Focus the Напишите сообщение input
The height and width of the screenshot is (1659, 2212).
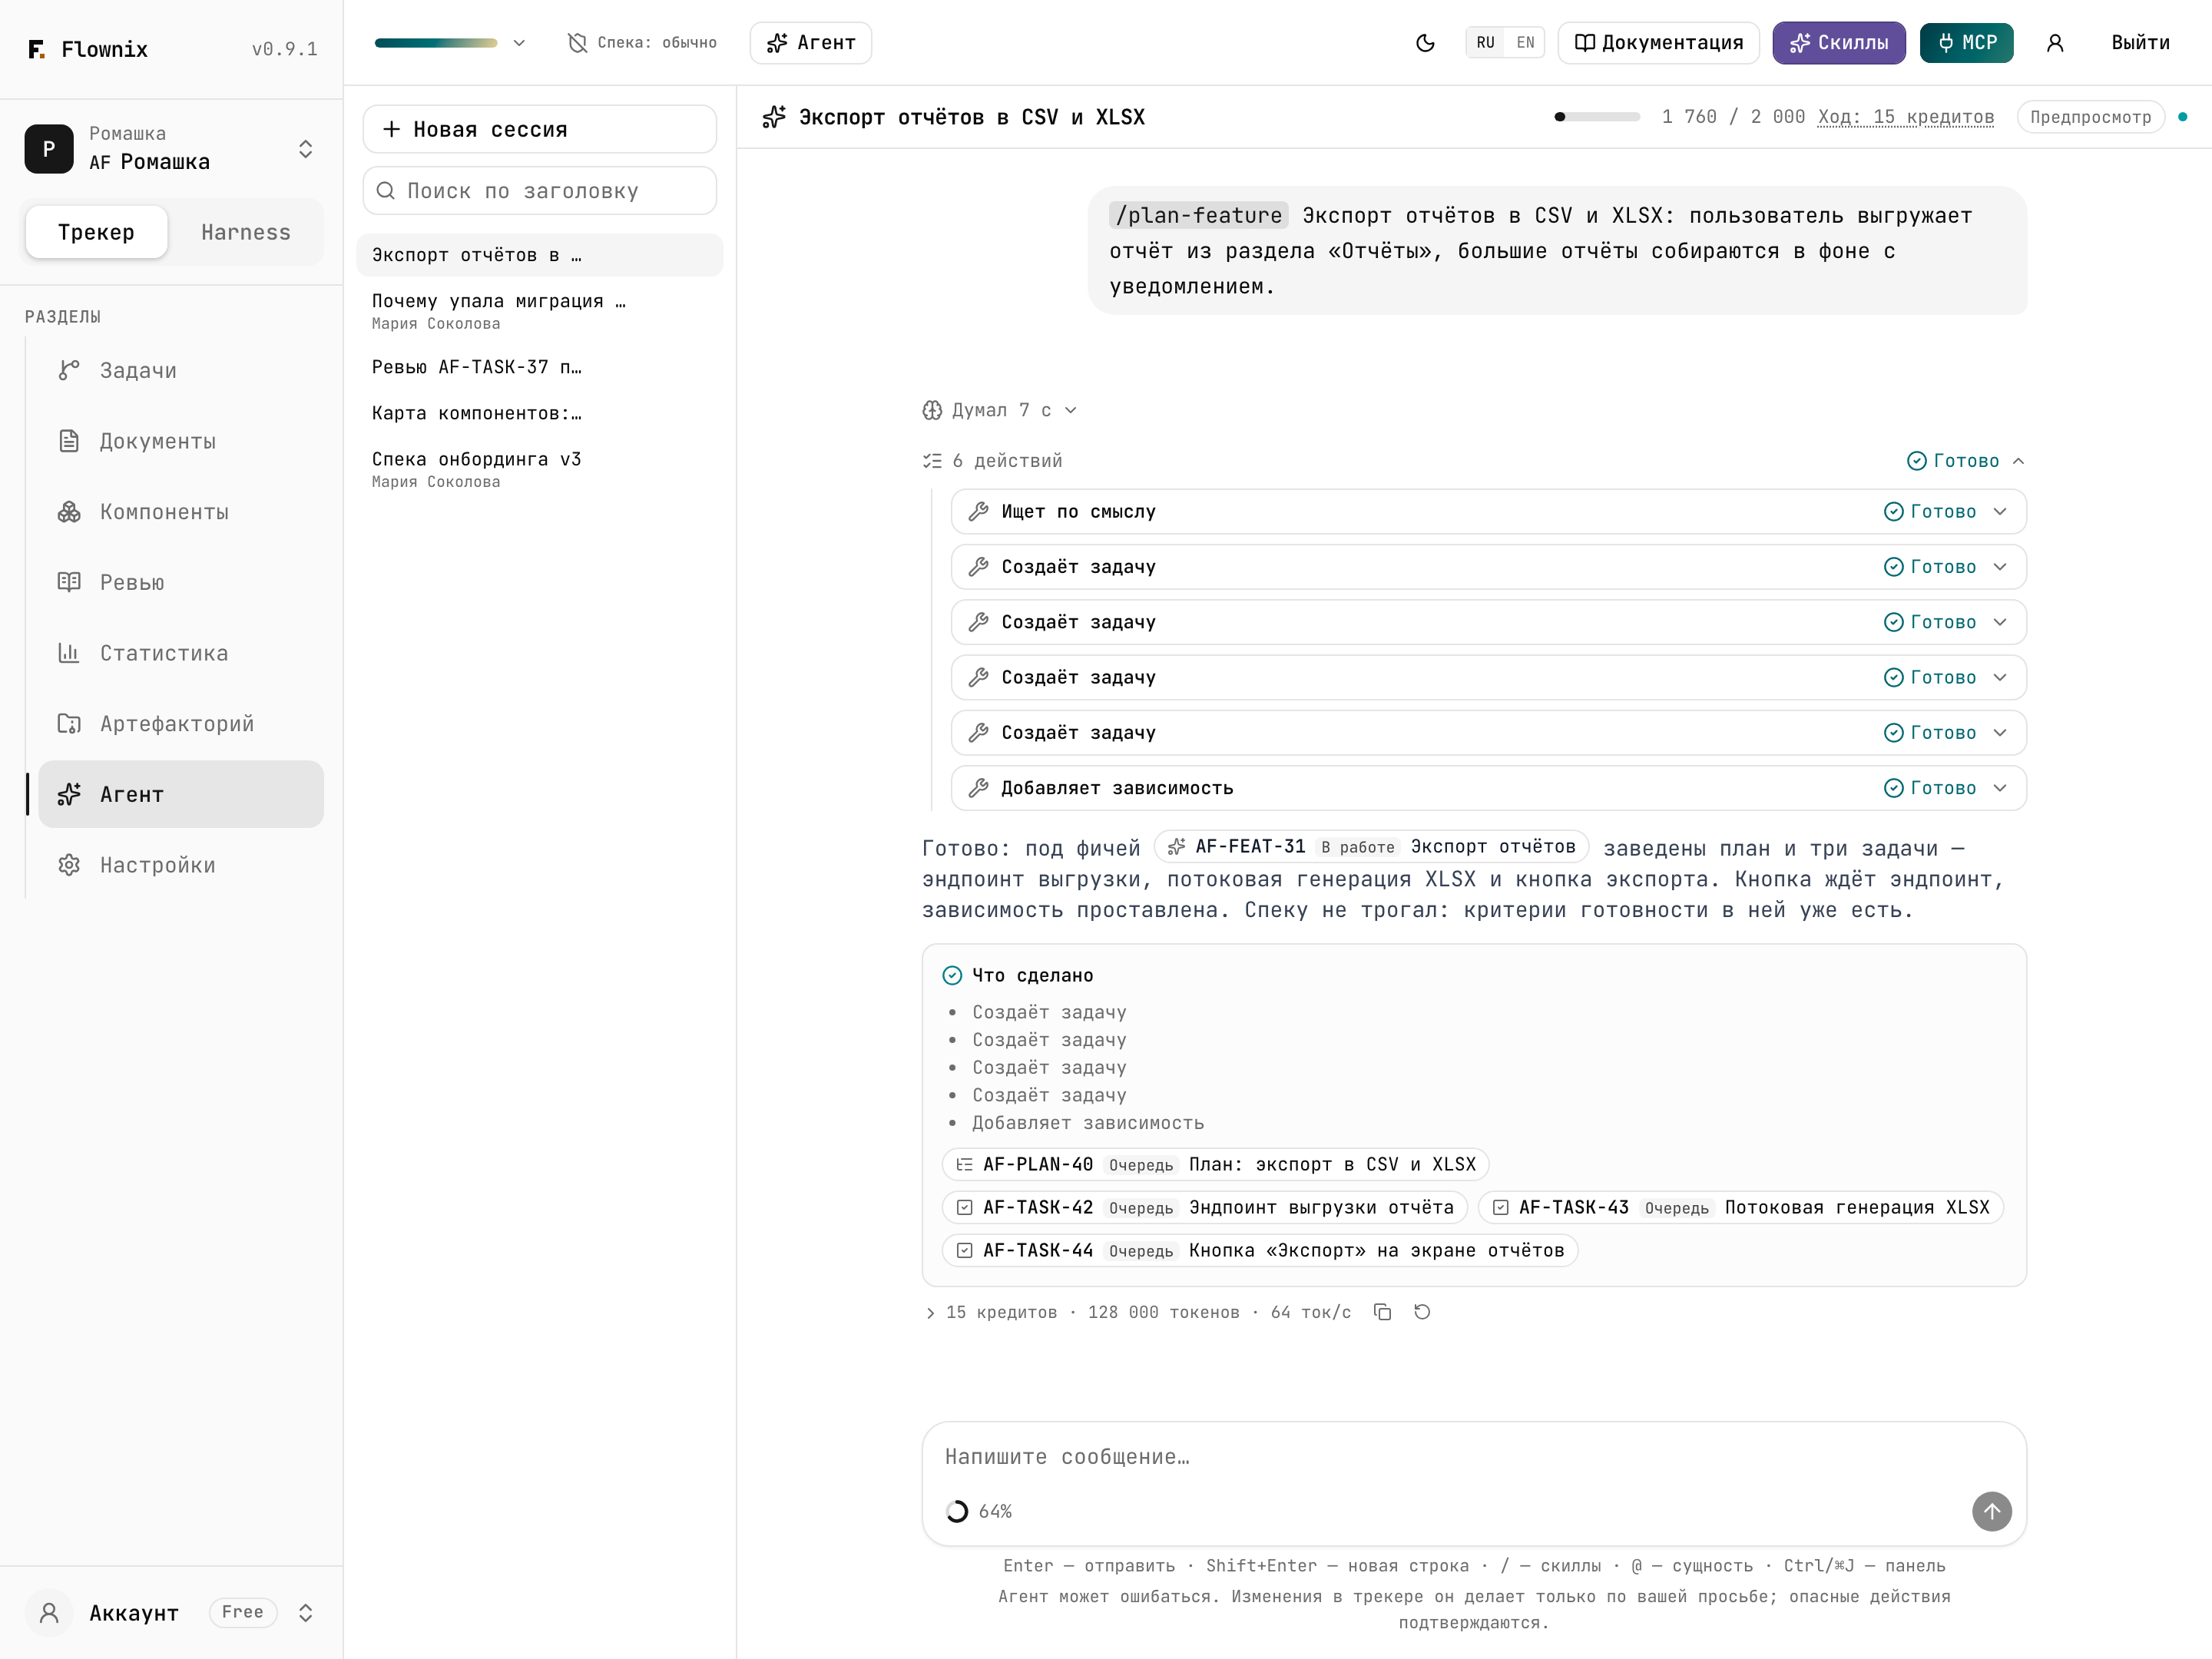[1474, 1457]
